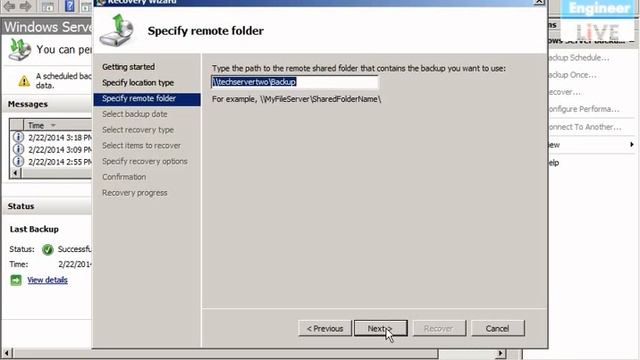Open Help in the Actions pane

(553, 163)
